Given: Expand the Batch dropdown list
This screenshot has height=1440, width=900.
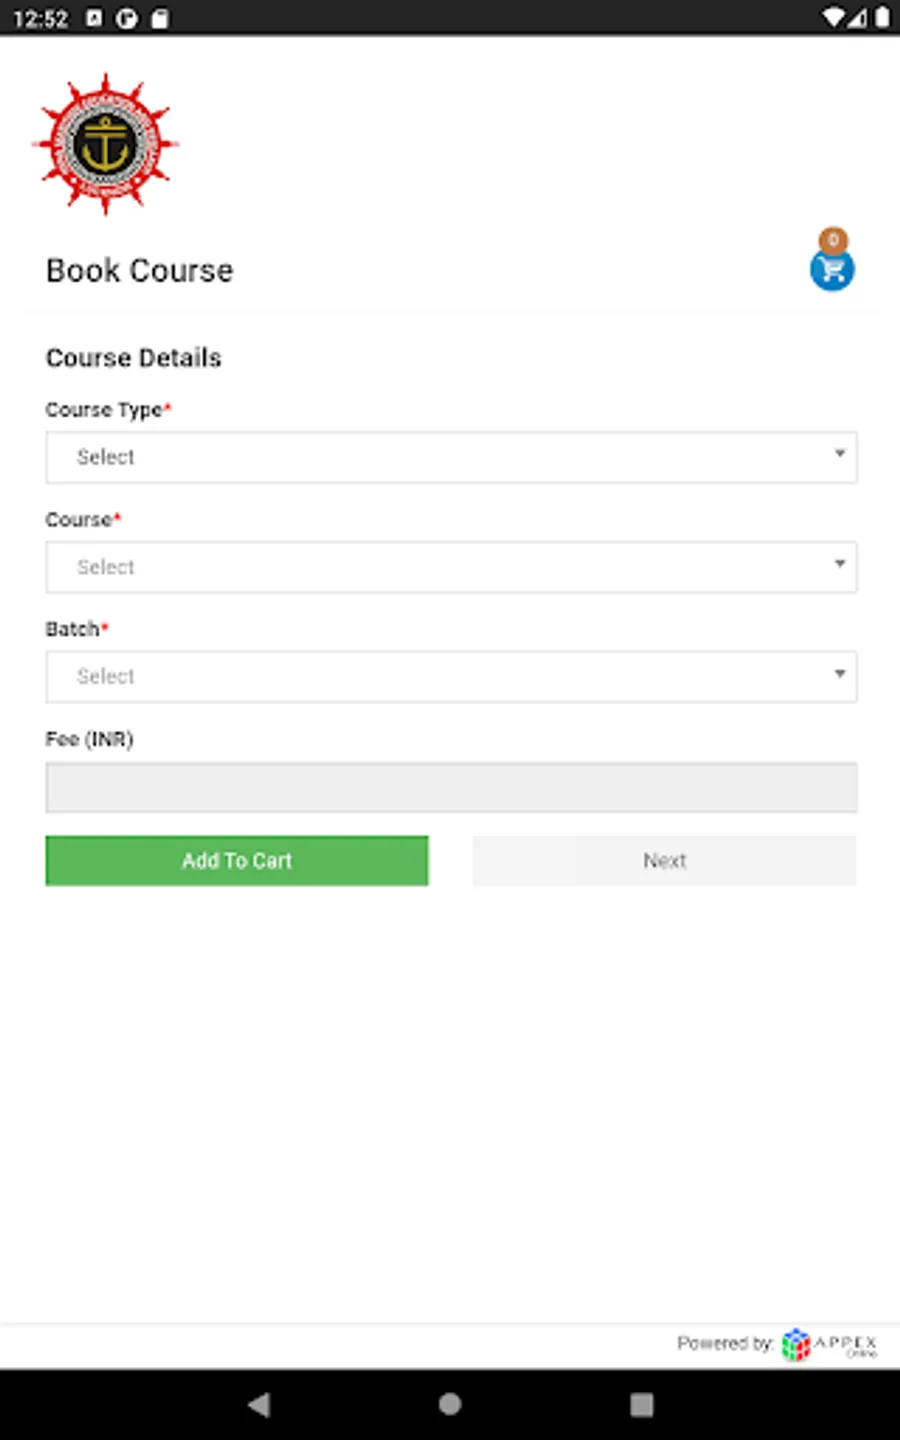Looking at the screenshot, I should coord(451,677).
